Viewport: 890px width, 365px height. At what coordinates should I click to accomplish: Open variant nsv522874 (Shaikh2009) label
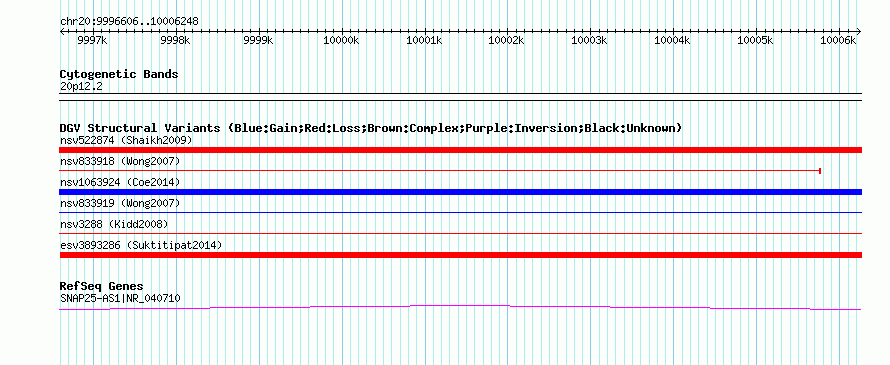point(126,140)
